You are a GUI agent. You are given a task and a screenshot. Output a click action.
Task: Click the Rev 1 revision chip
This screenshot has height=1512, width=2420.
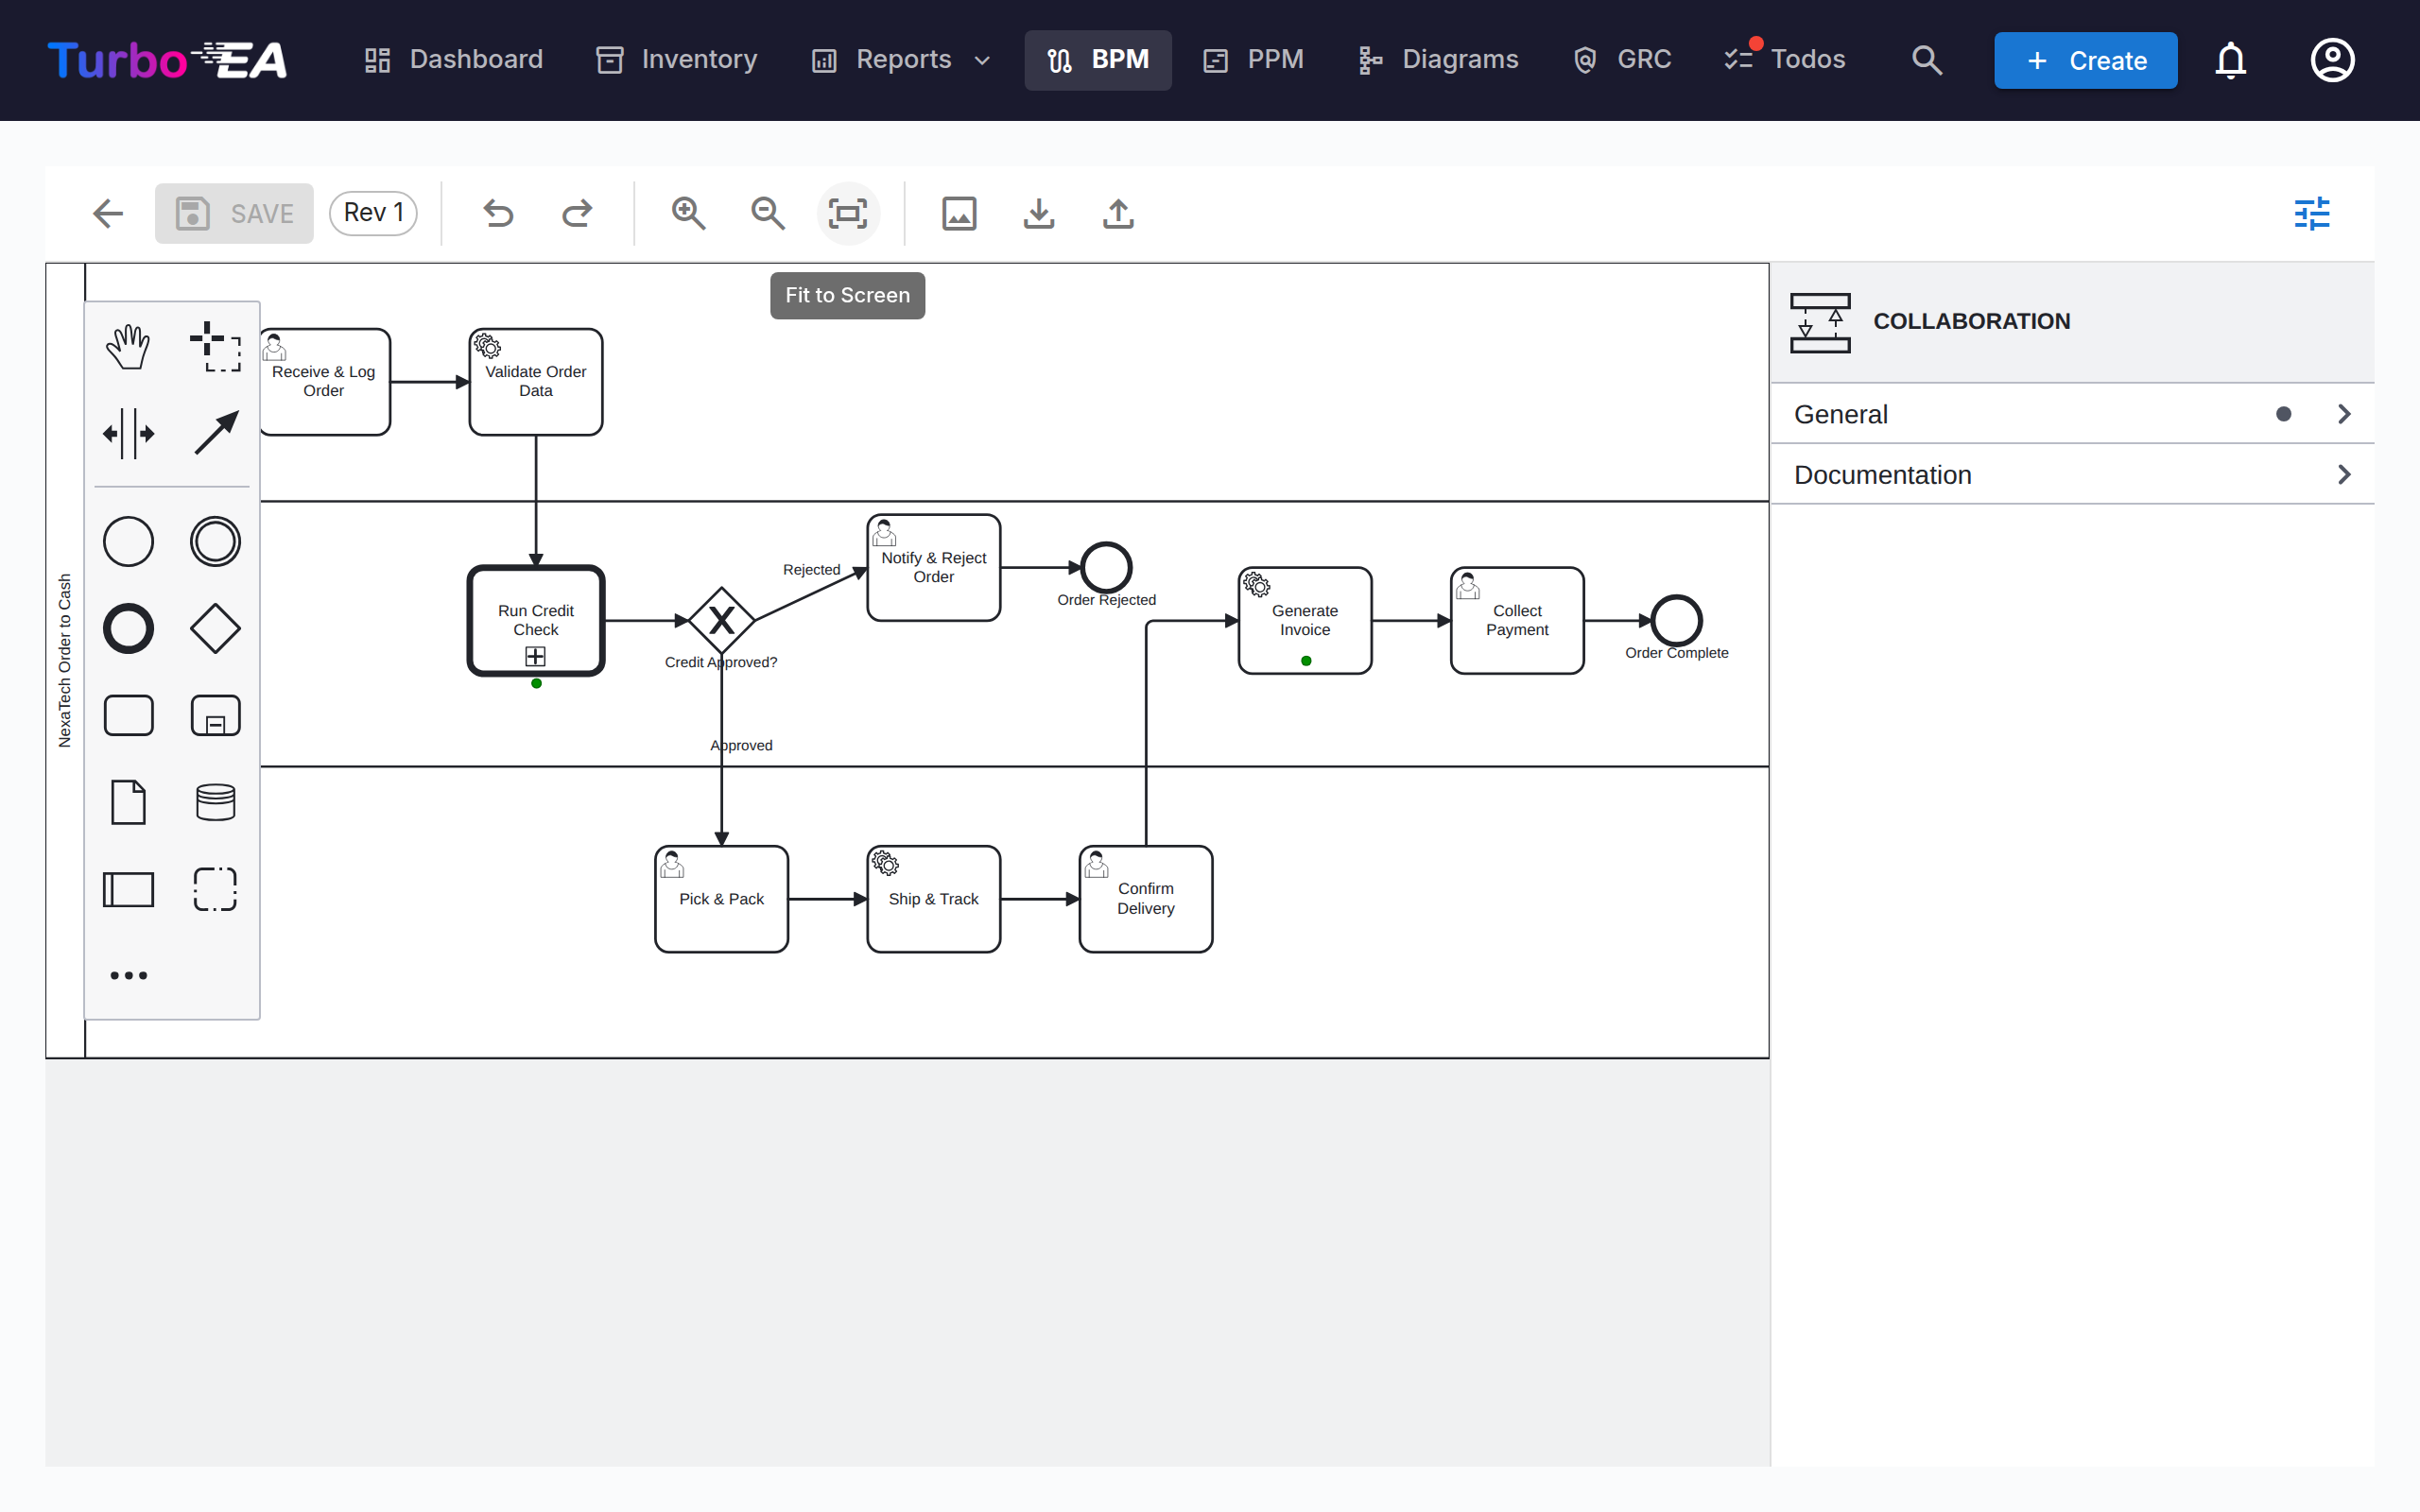(373, 213)
